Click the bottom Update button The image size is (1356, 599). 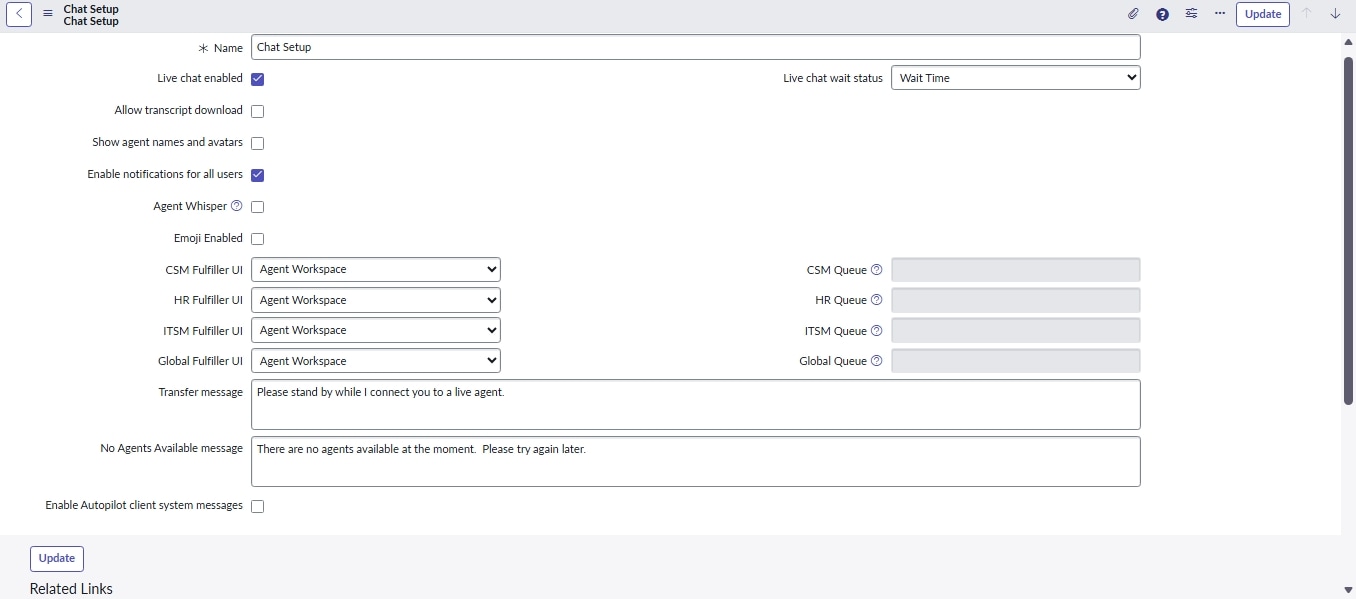point(57,558)
